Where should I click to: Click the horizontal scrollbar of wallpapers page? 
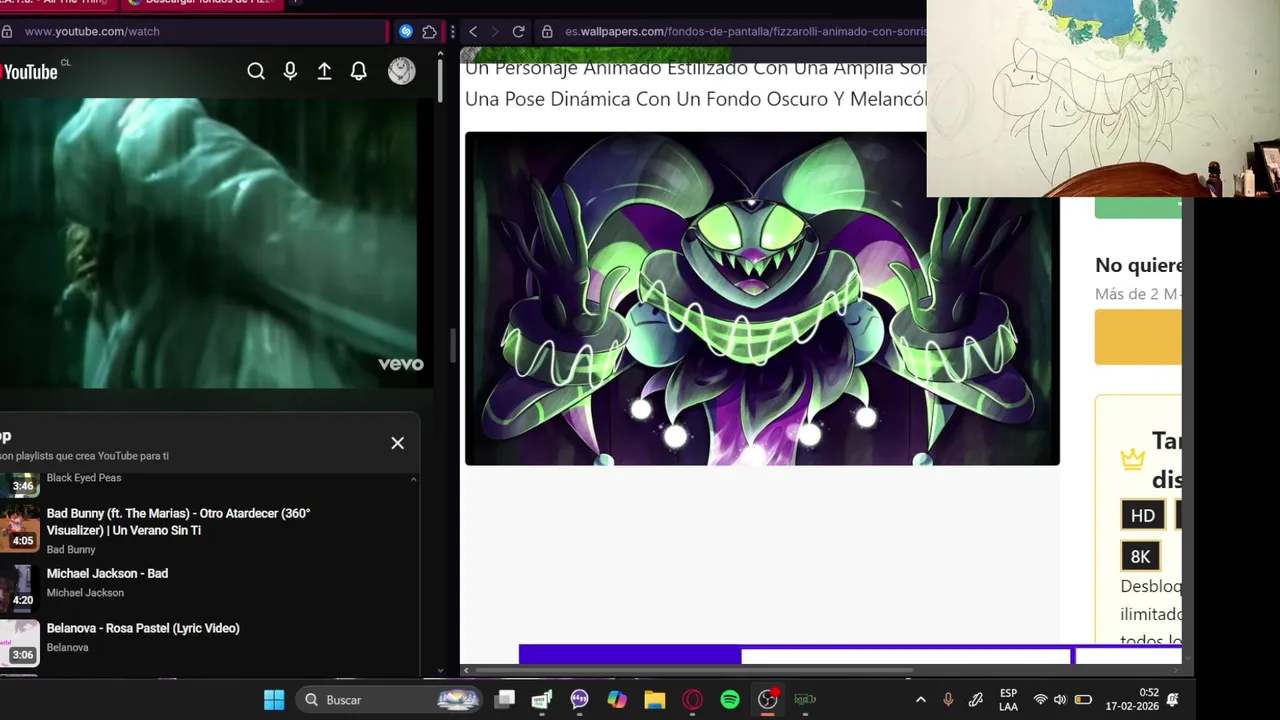coord(694,671)
